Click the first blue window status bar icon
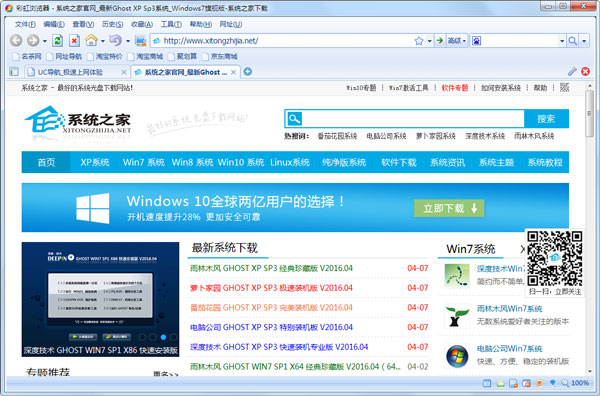The height and width of the screenshot is (396, 600). [x=487, y=383]
